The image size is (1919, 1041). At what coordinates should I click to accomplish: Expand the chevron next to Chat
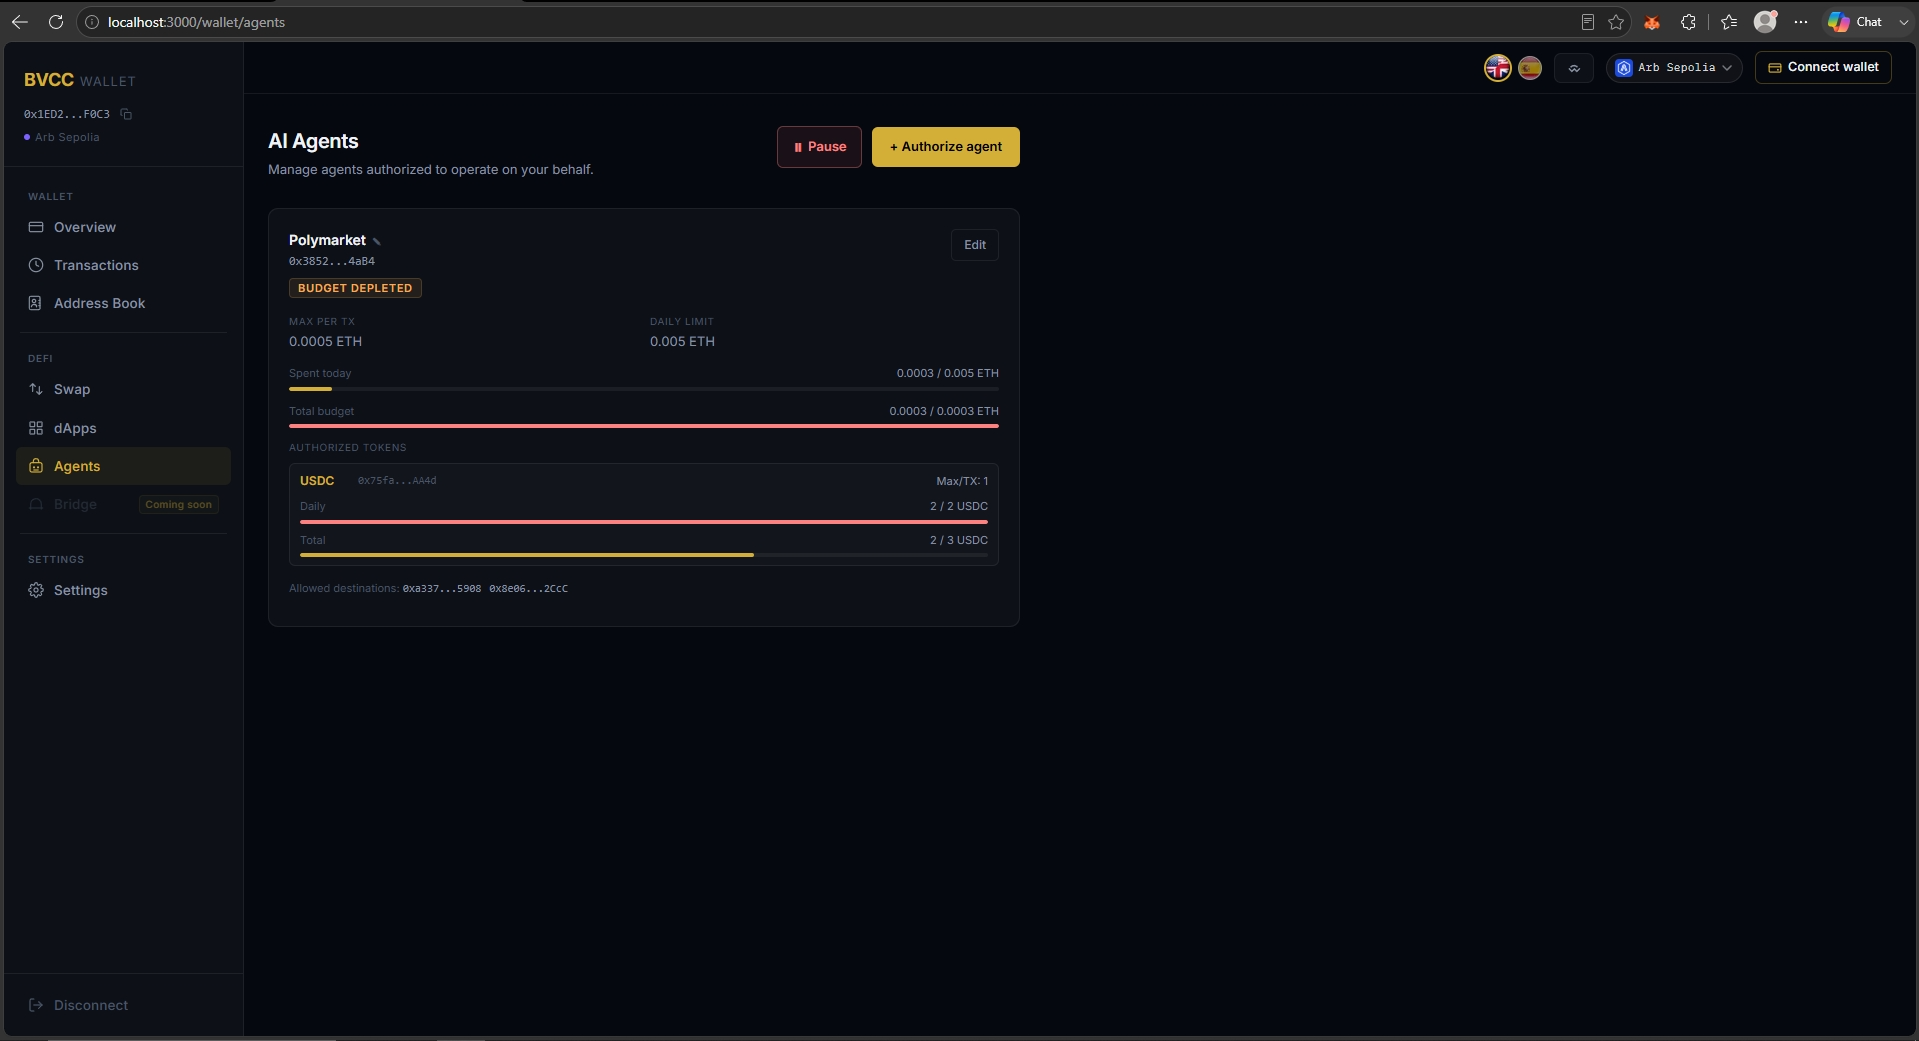tap(1903, 22)
